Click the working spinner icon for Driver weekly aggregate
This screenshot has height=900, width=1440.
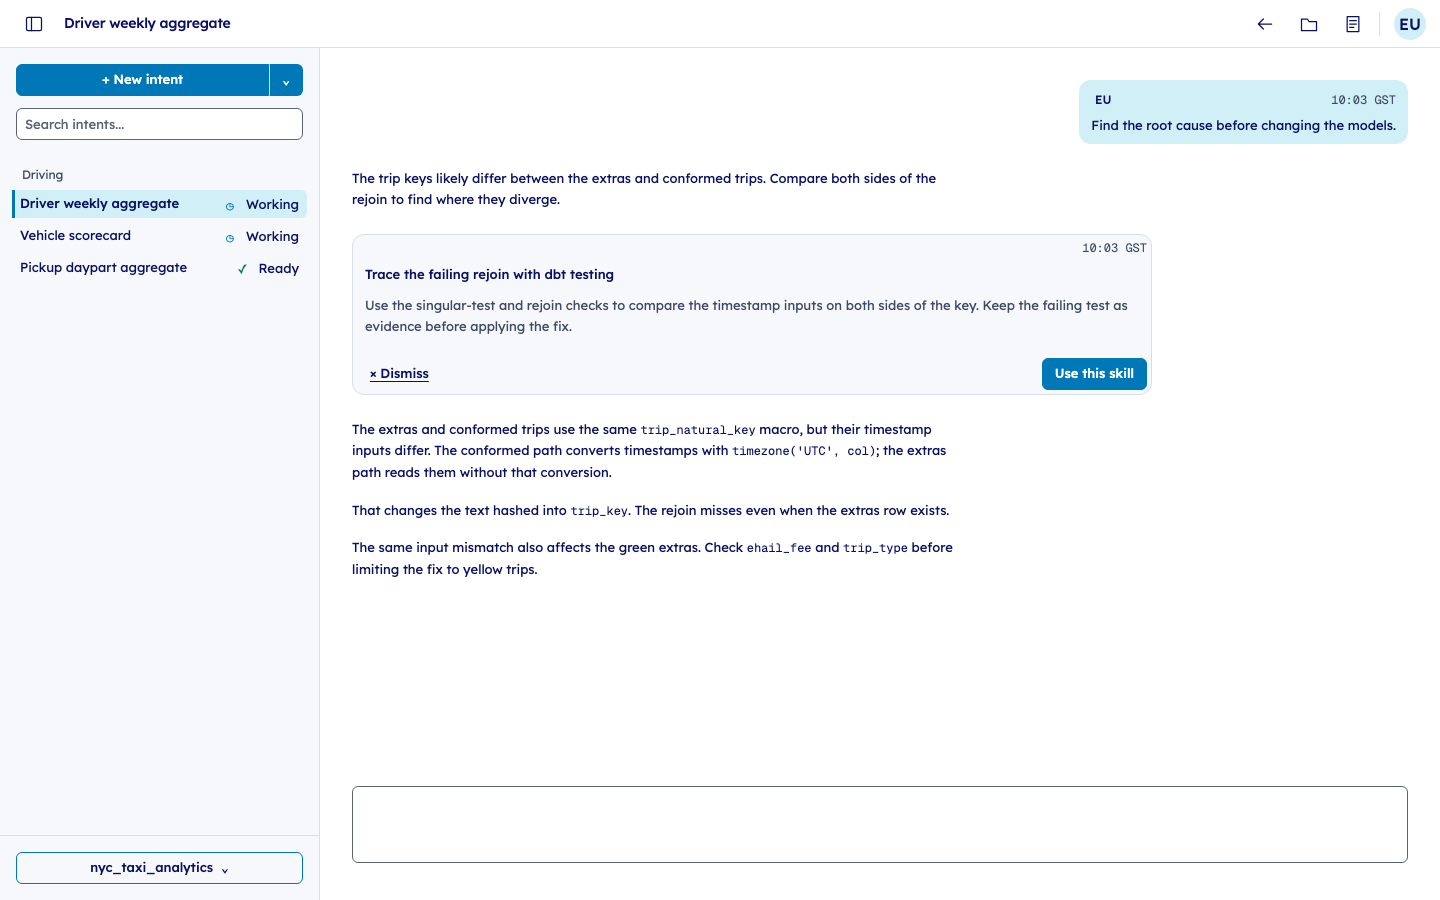230,206
